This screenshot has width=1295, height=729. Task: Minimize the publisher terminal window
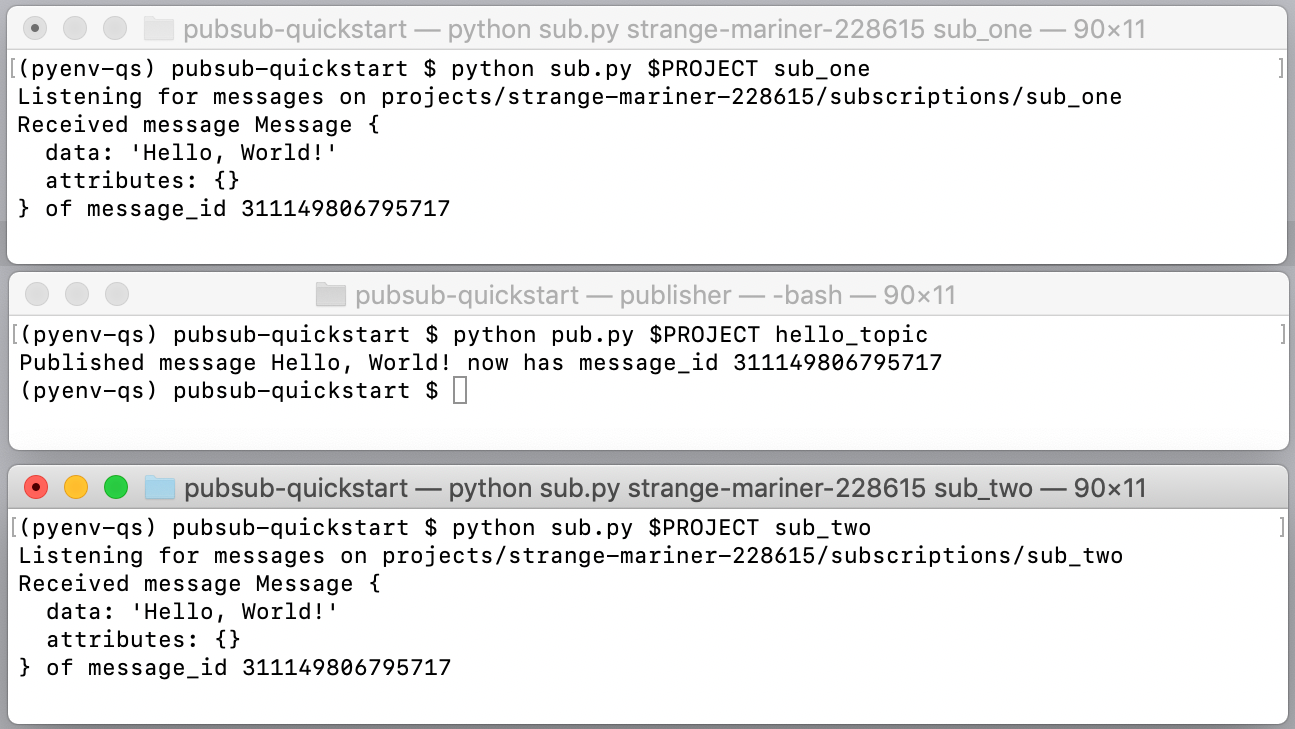point(77,295)
